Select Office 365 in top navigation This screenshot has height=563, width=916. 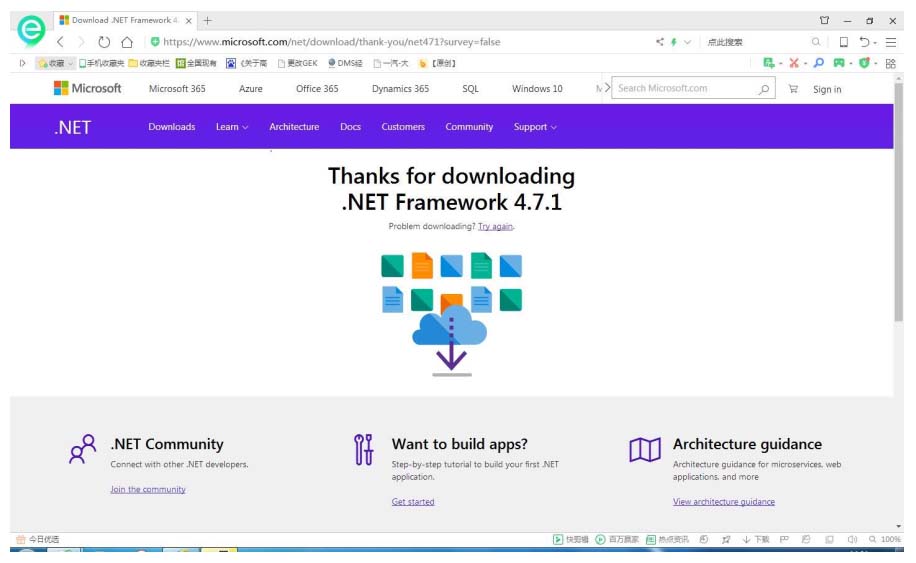(317, 89)
